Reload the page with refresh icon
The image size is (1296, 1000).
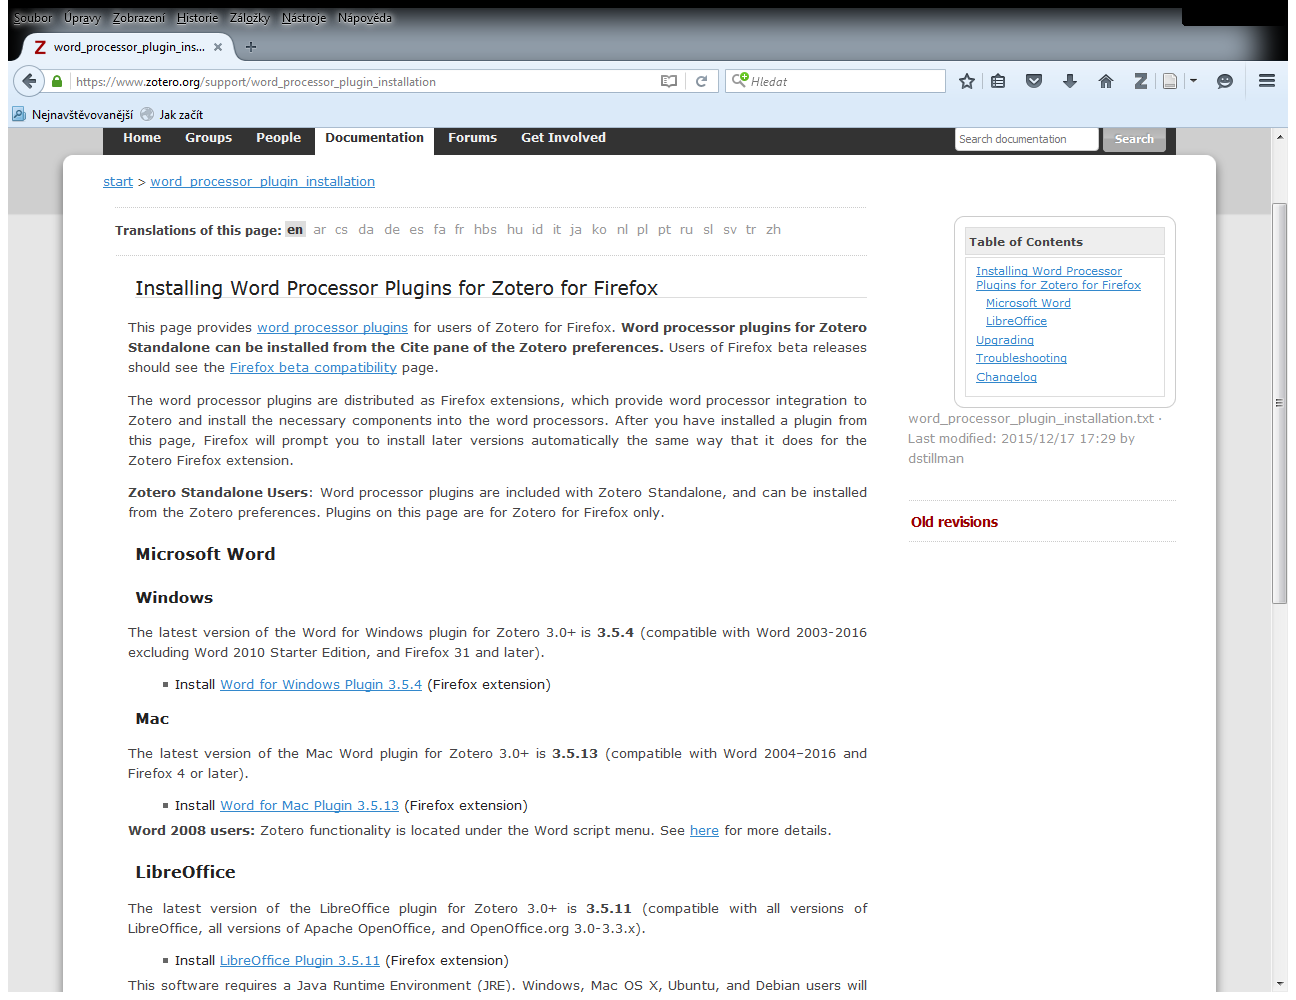pos(702,82)
